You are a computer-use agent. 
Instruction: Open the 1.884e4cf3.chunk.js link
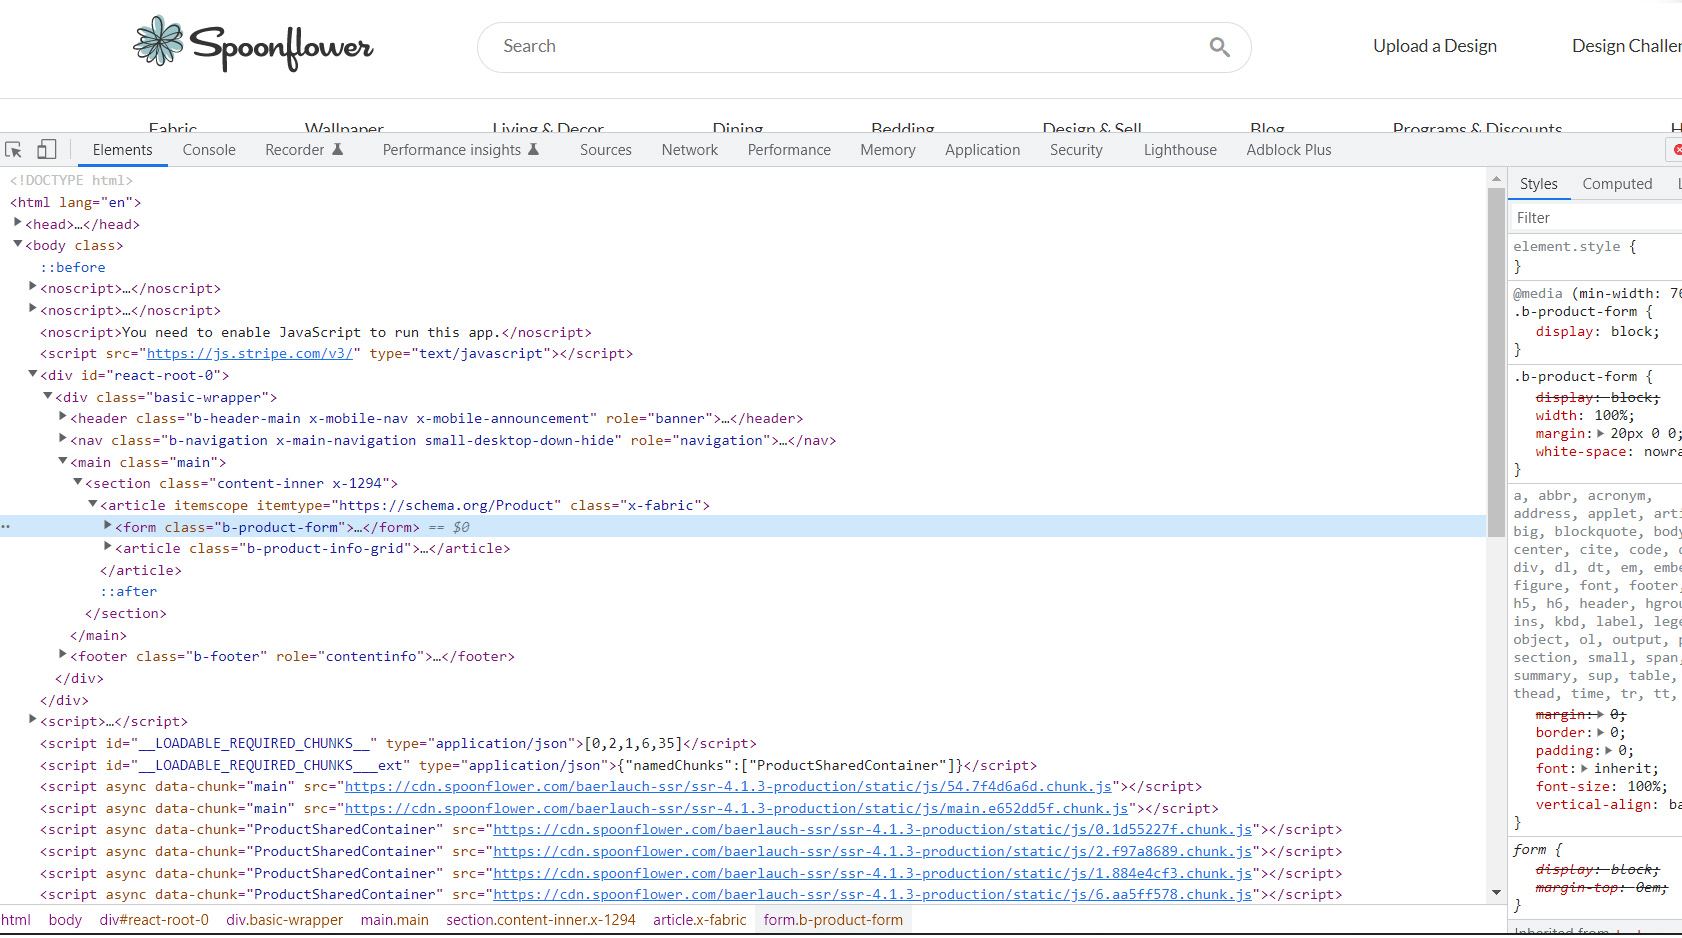click(x=873, y=874)
